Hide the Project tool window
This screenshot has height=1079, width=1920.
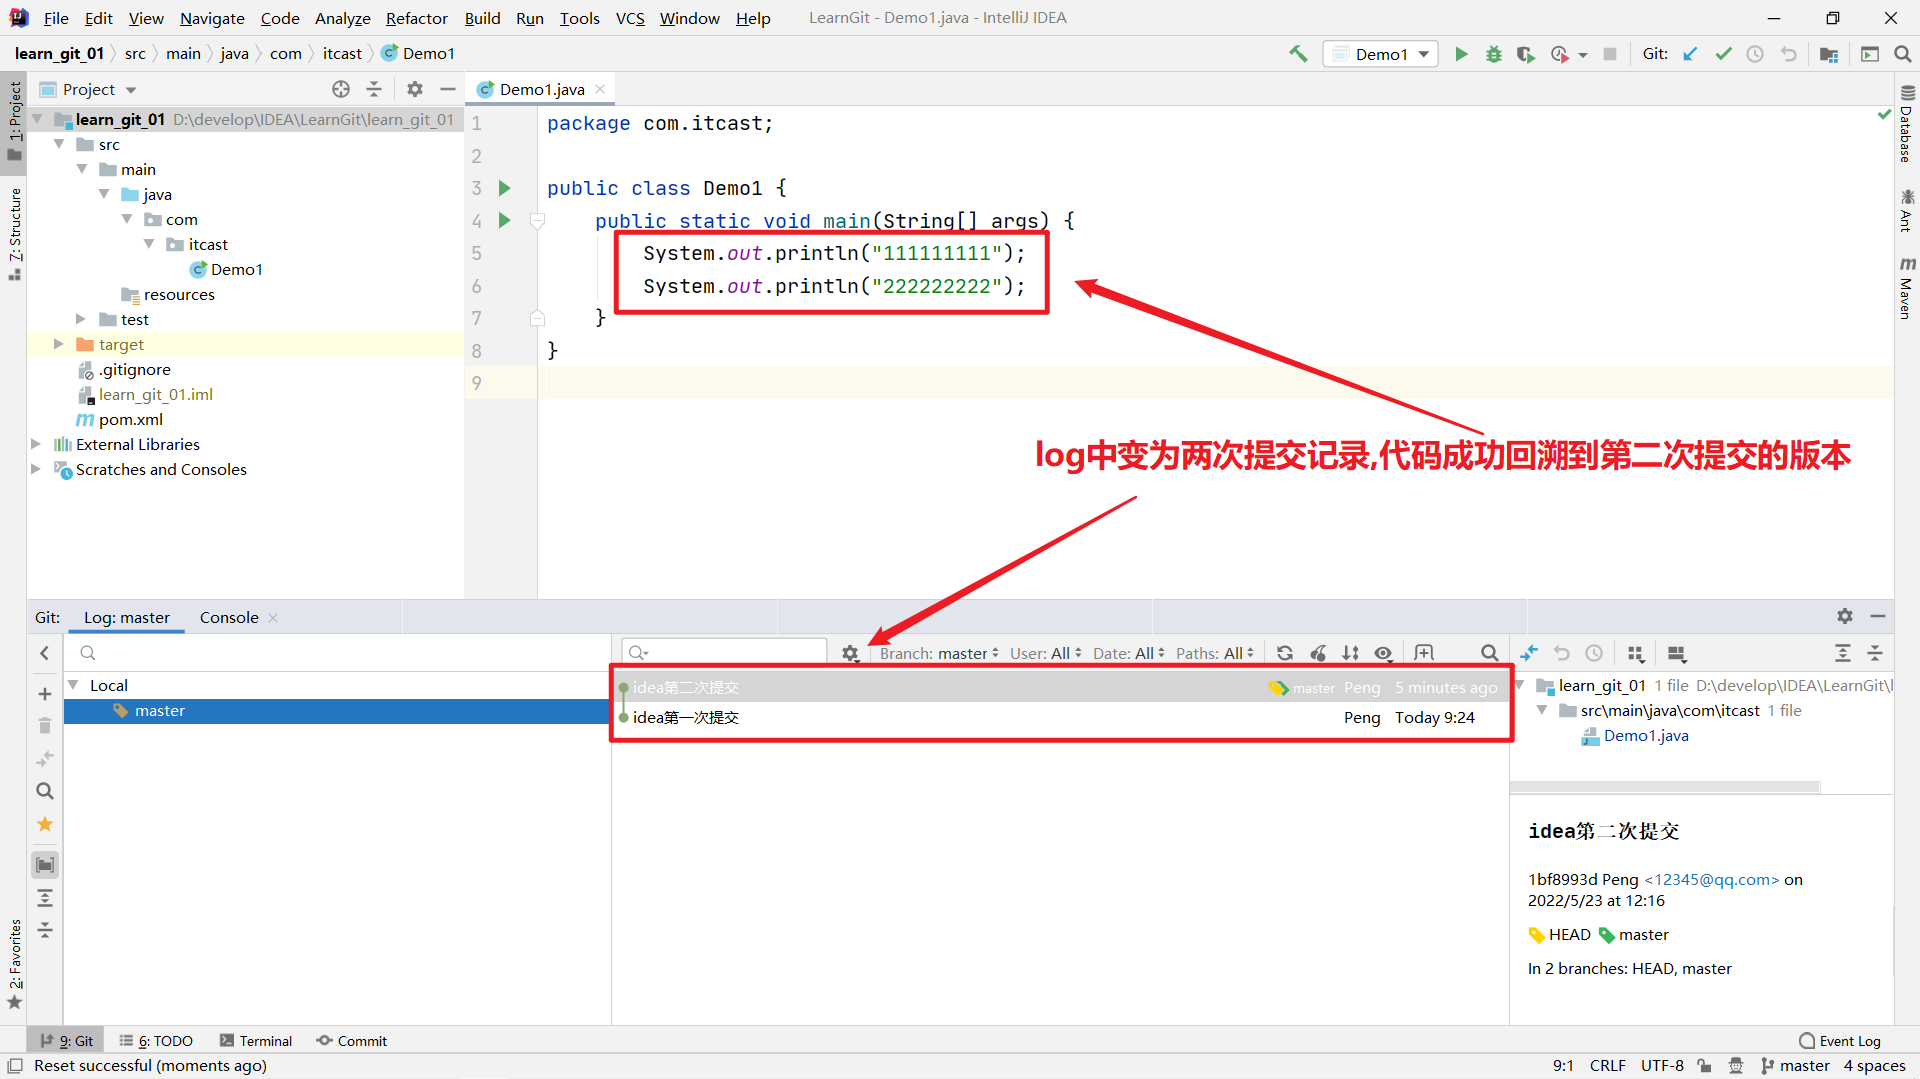[448, 89]
